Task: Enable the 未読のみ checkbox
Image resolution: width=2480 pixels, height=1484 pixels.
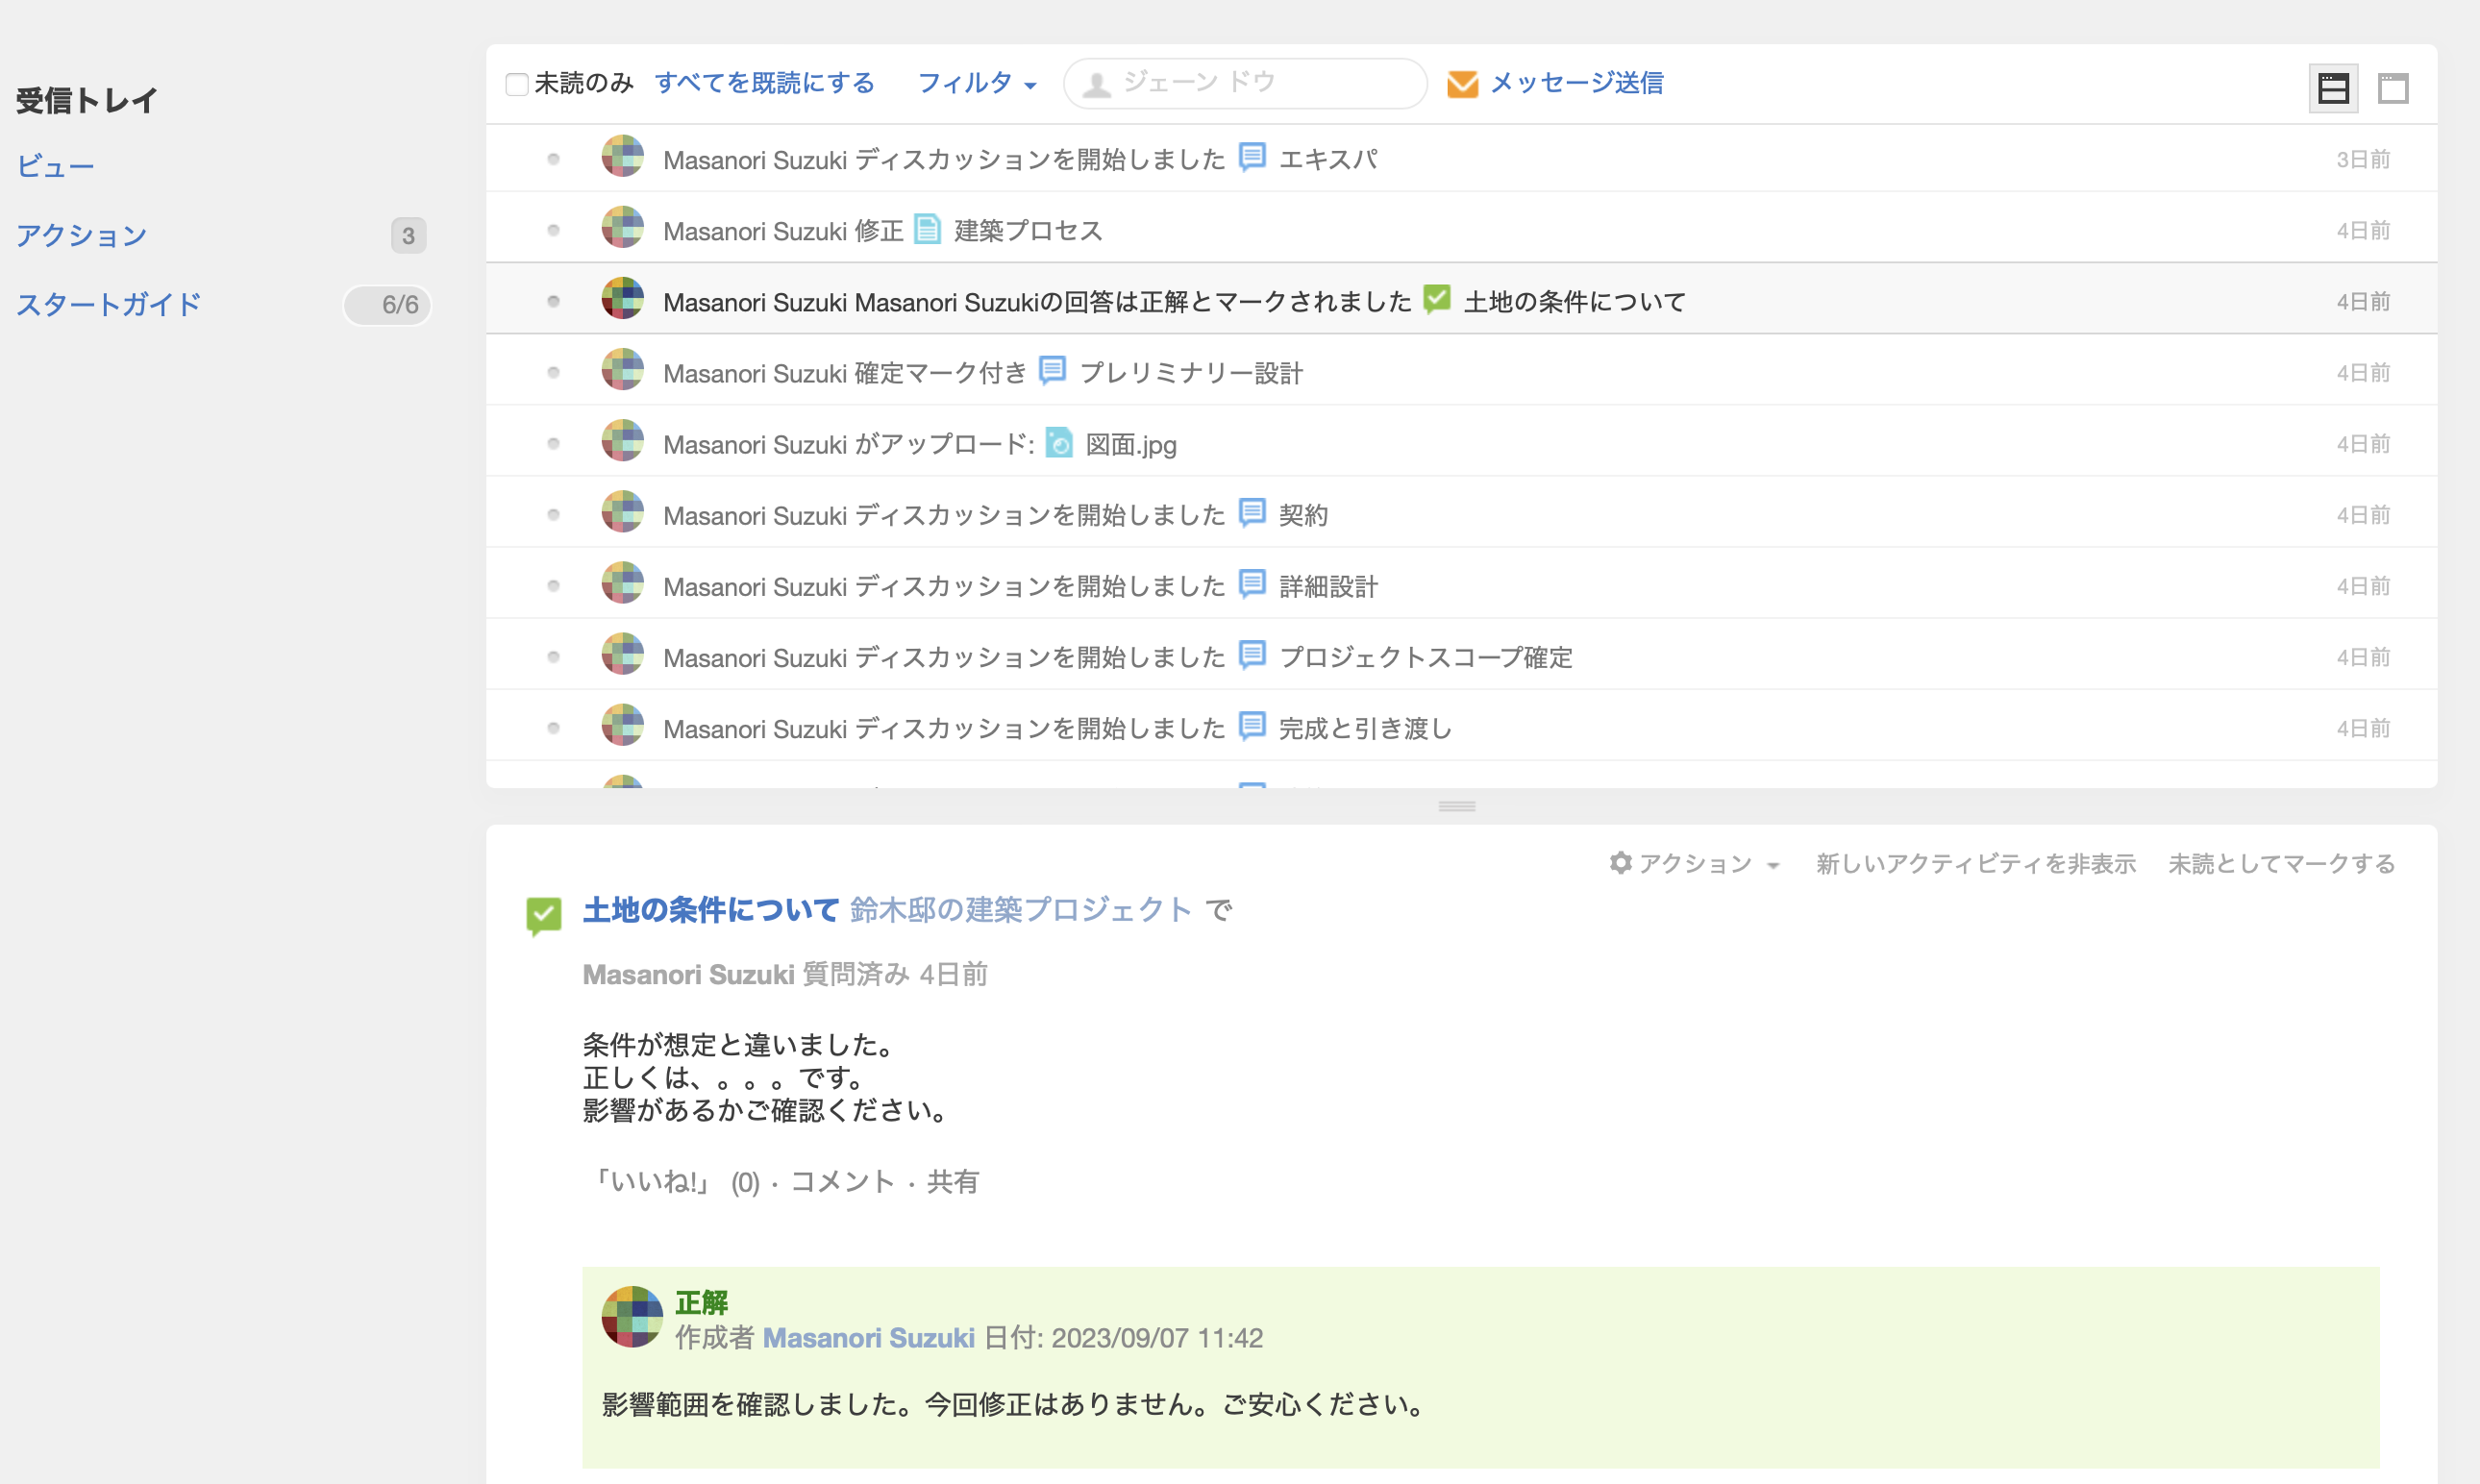Action: 517,84
